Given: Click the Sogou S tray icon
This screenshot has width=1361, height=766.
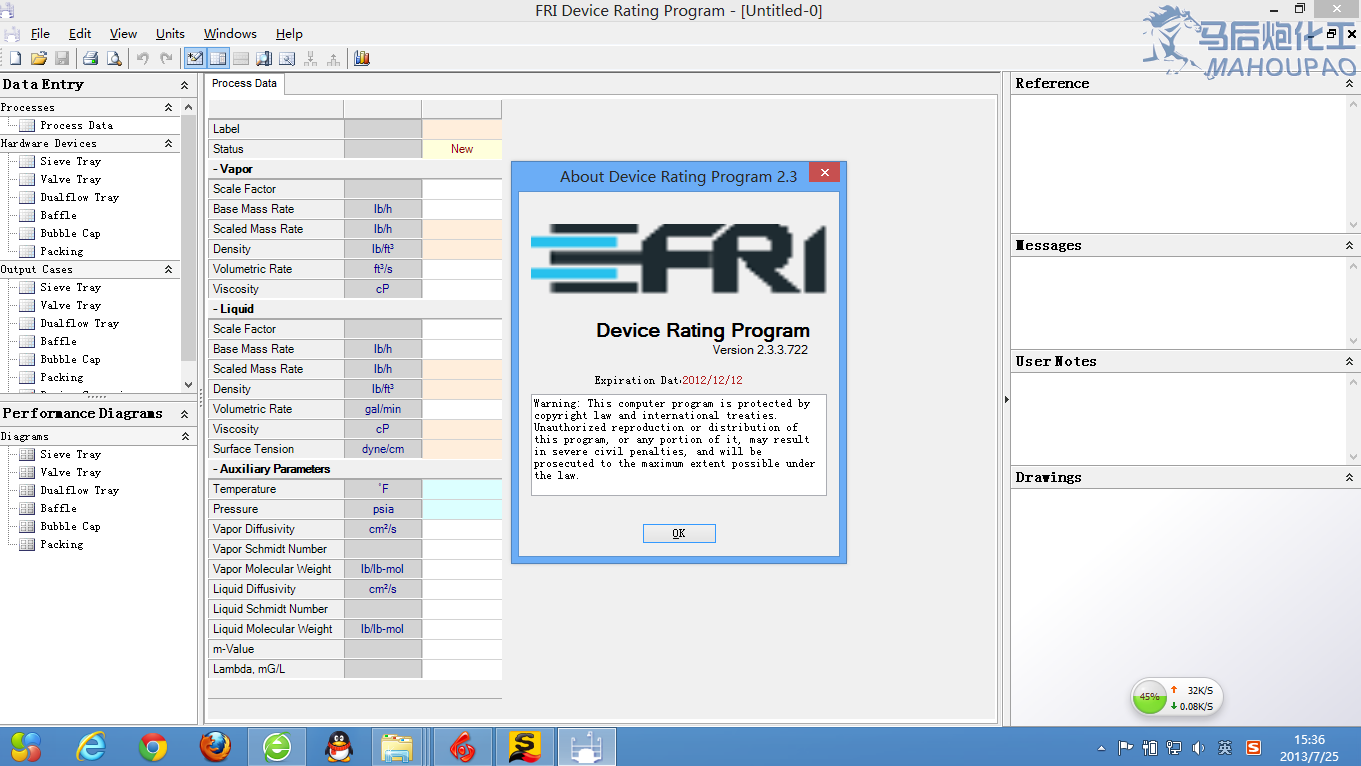Looking at the screenshot, I should (1253, 747).
